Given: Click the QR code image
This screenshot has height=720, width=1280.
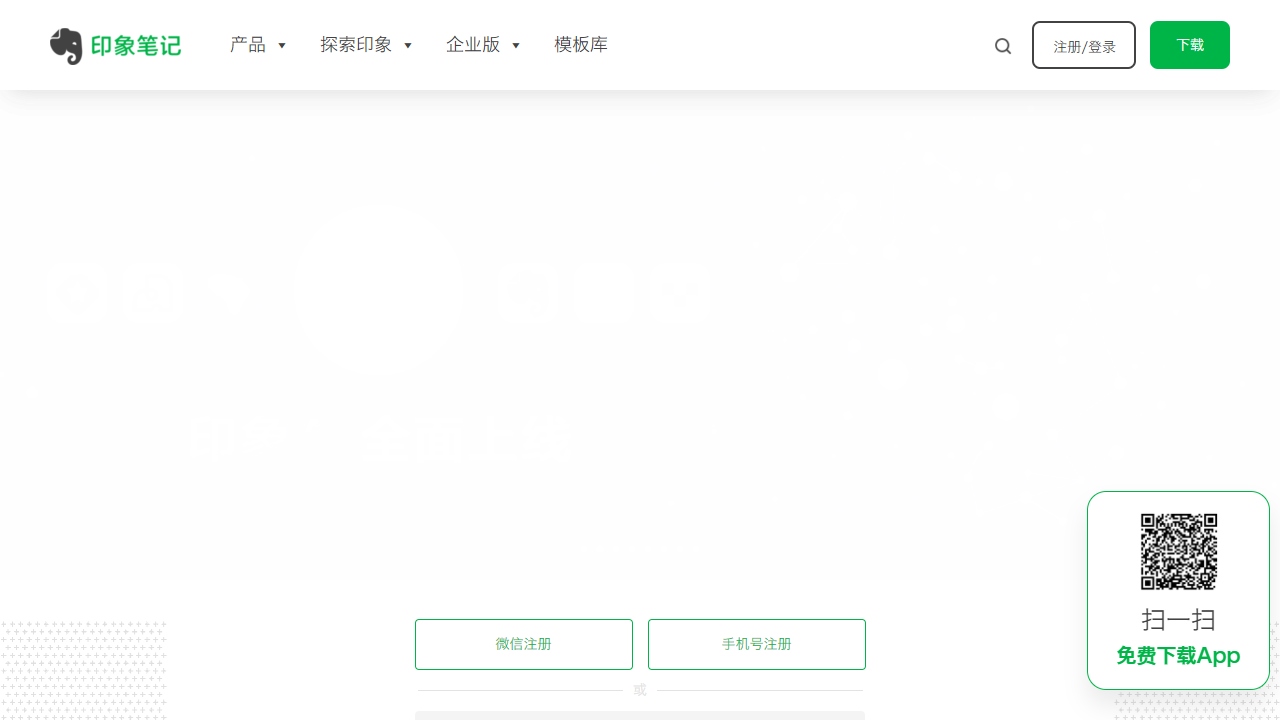Looking at the screenshot, I should coord(1179,551).
